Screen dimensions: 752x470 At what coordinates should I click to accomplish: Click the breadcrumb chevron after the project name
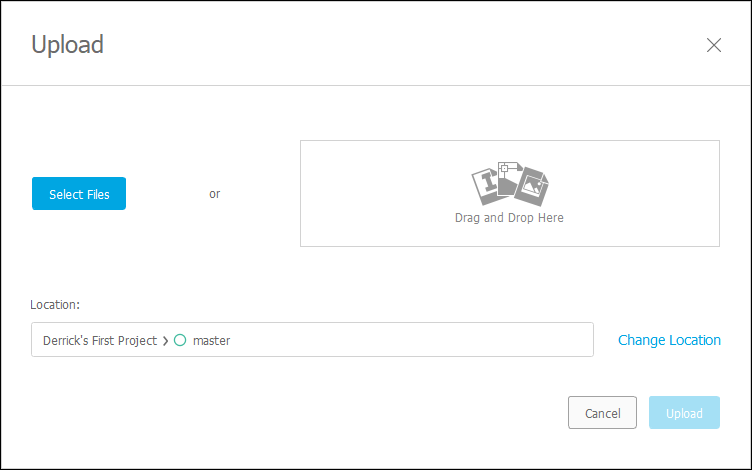[166, 341]
